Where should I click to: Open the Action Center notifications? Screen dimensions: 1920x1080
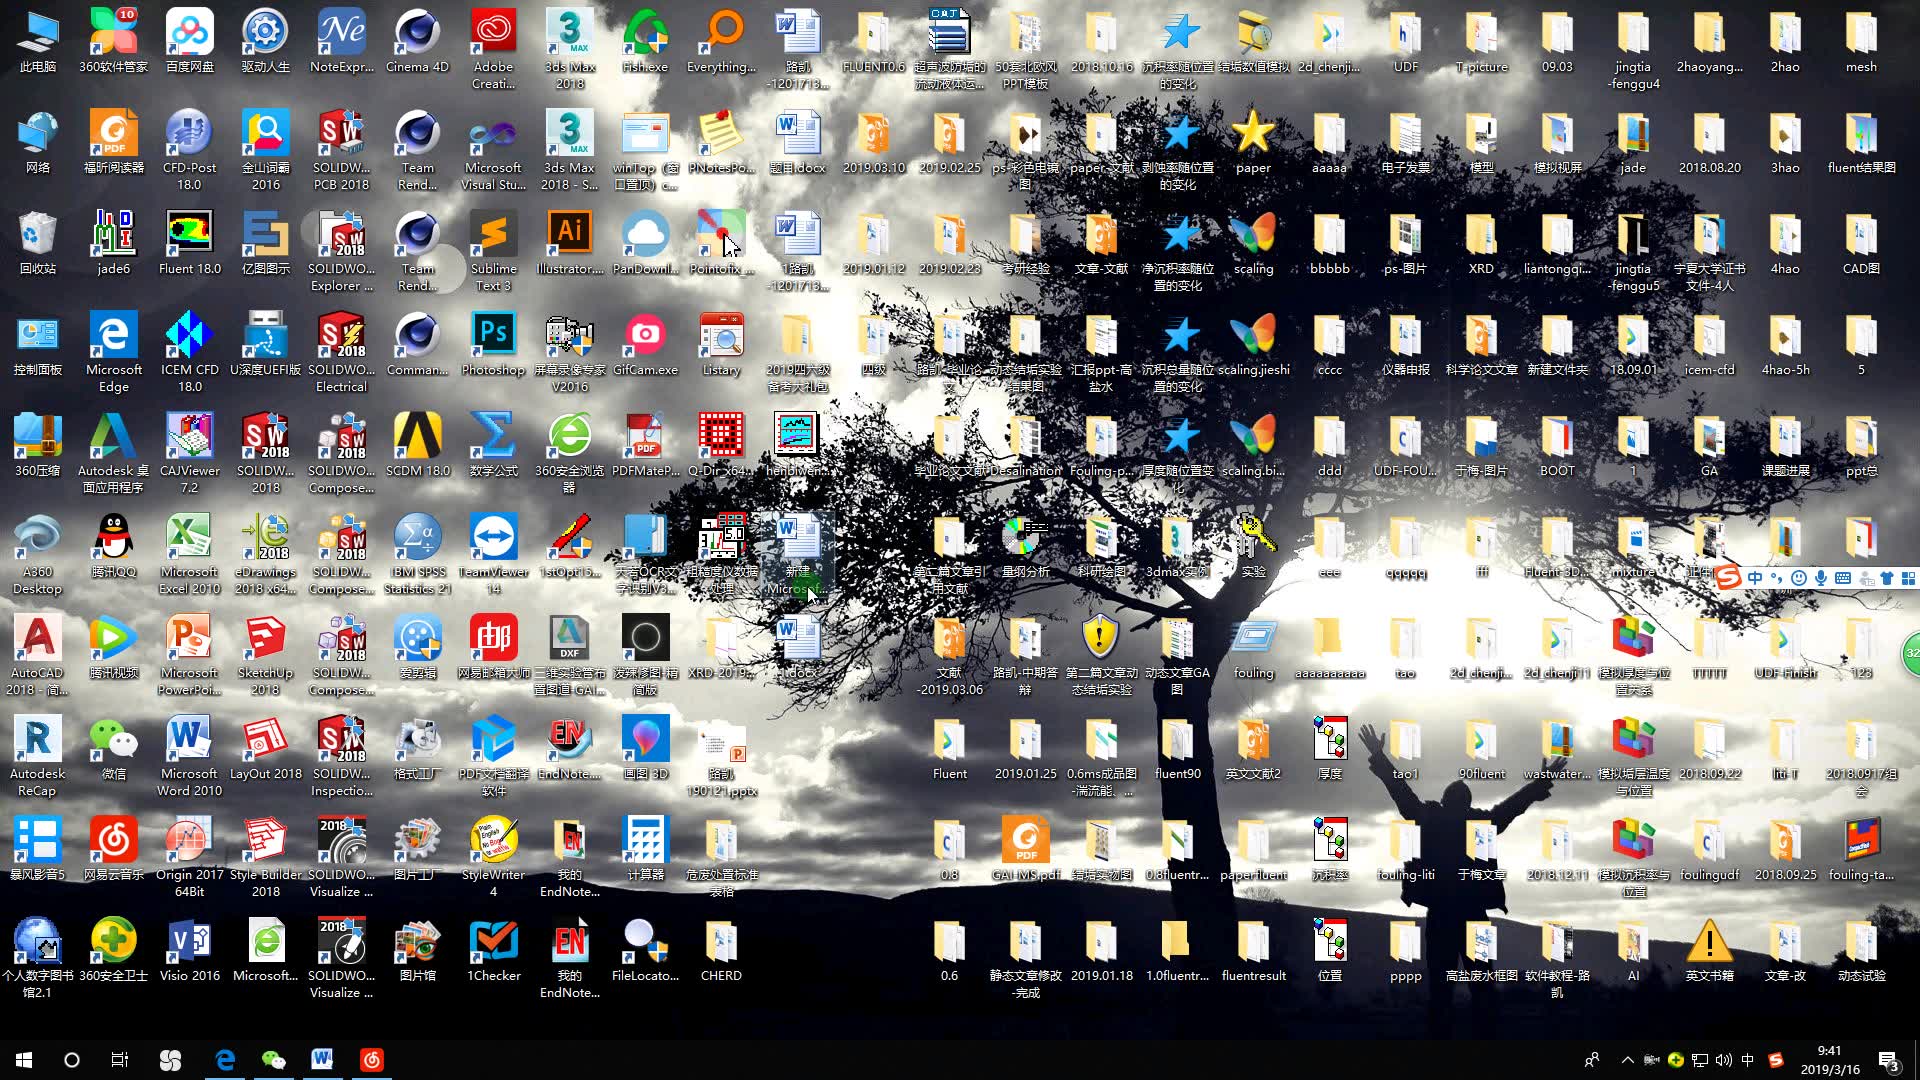click(1889, 1060)
